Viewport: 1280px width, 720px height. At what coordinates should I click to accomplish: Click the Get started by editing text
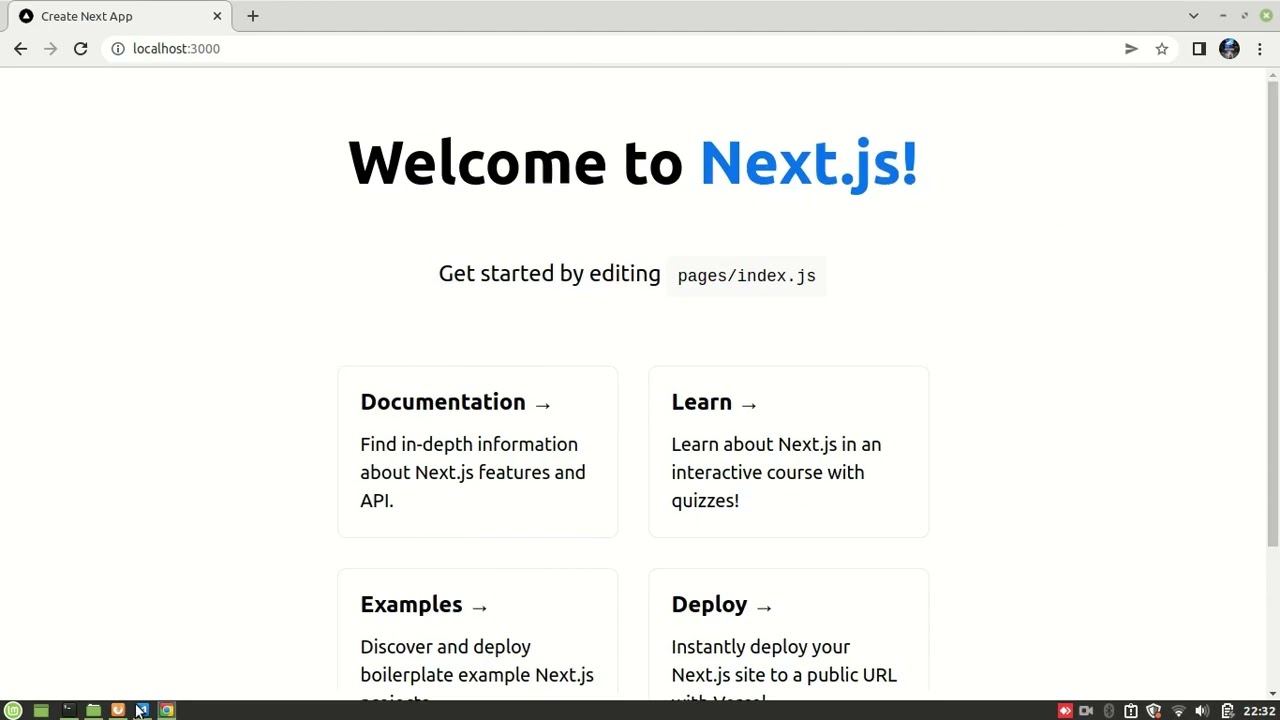549,274
